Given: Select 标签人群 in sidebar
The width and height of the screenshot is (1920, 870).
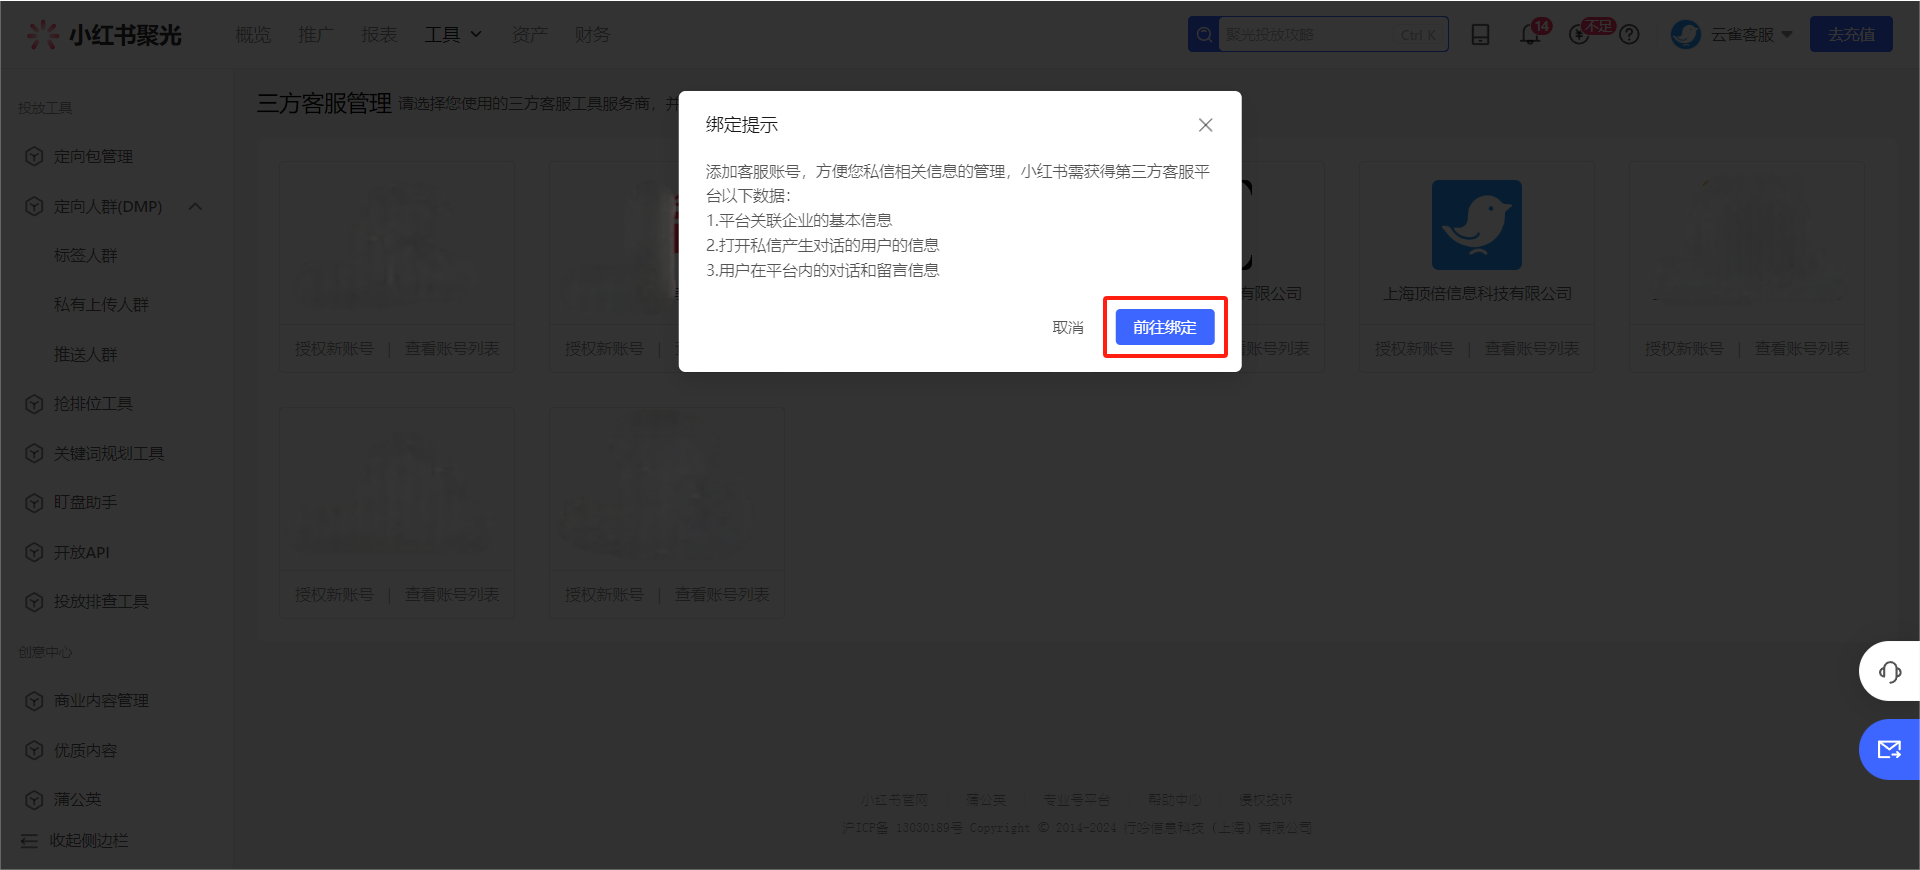Looking at the screenshot, I should click(85, 255).
